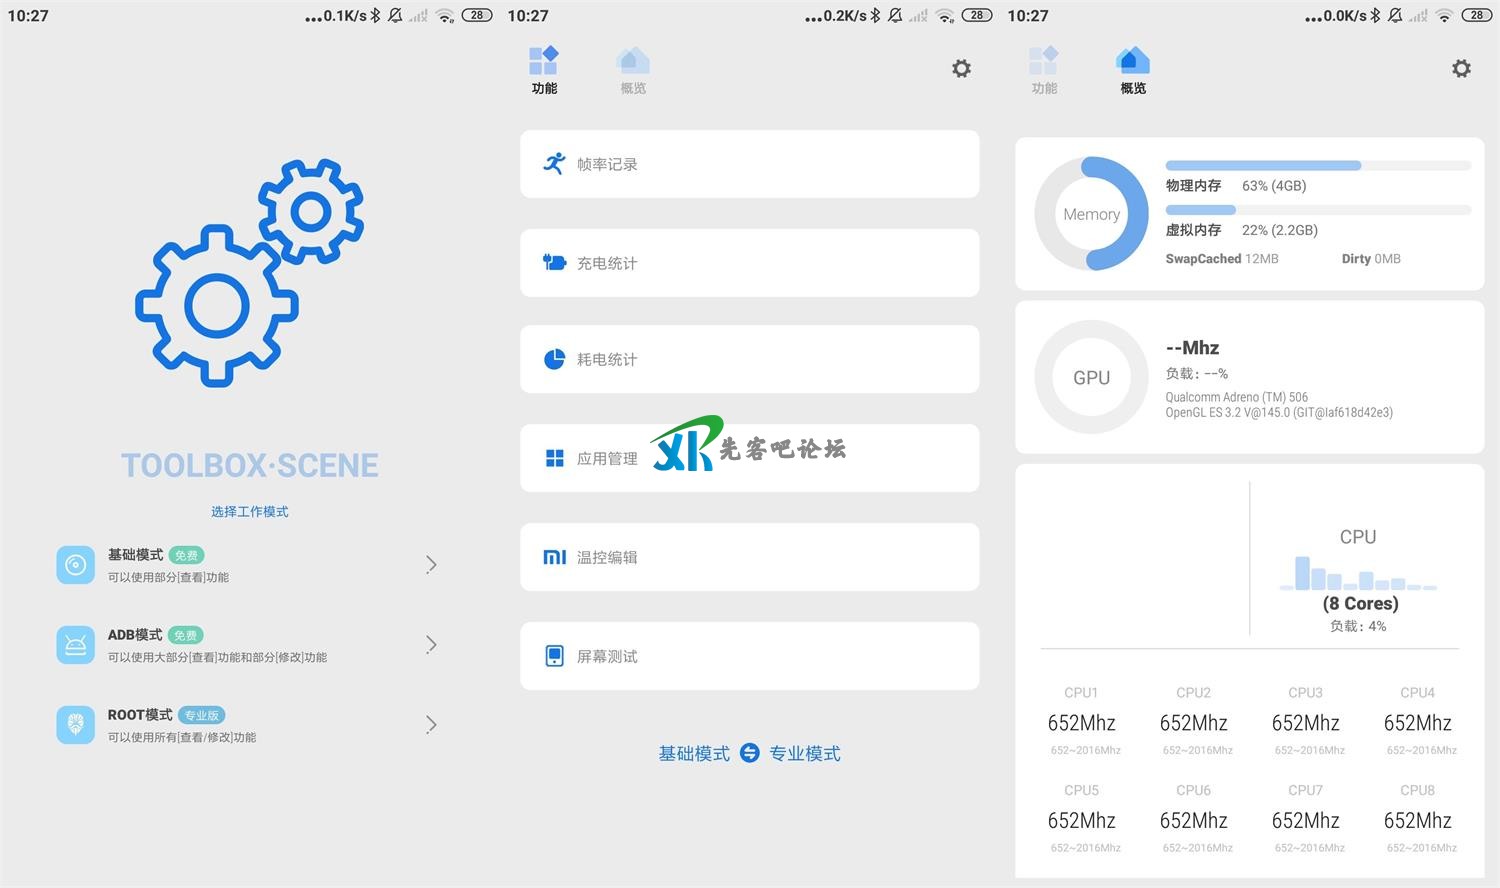Image resolution: width=1500 pixels, height=888 pixels.
Task: Click the 物理内存 usage progress bar
Action: [x=1317, y=165]
